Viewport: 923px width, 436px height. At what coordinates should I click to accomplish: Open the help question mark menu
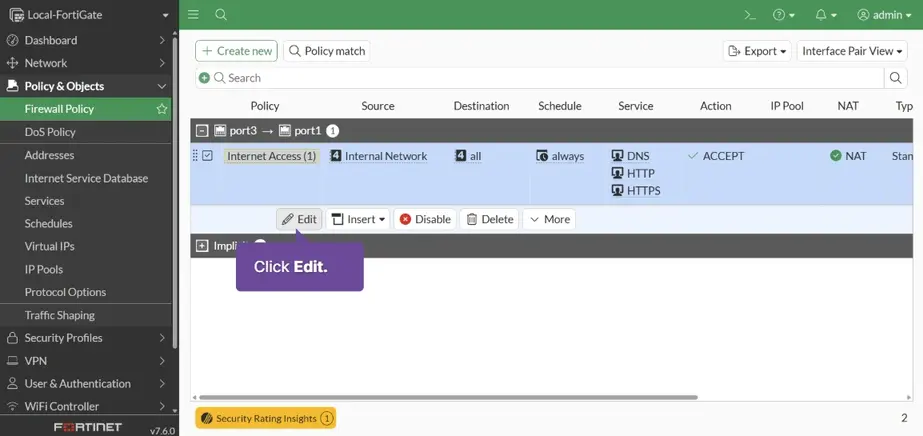783,15
